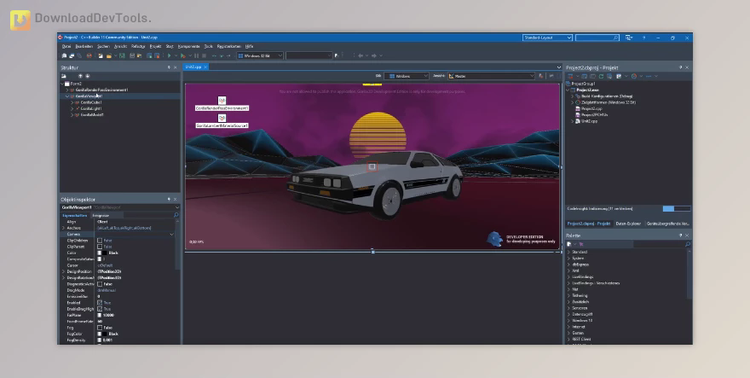Image resolution: width=750 pixels, height=378 pixels.
Task: Click the Open folder toolbar icon
Action: [109, 56]
